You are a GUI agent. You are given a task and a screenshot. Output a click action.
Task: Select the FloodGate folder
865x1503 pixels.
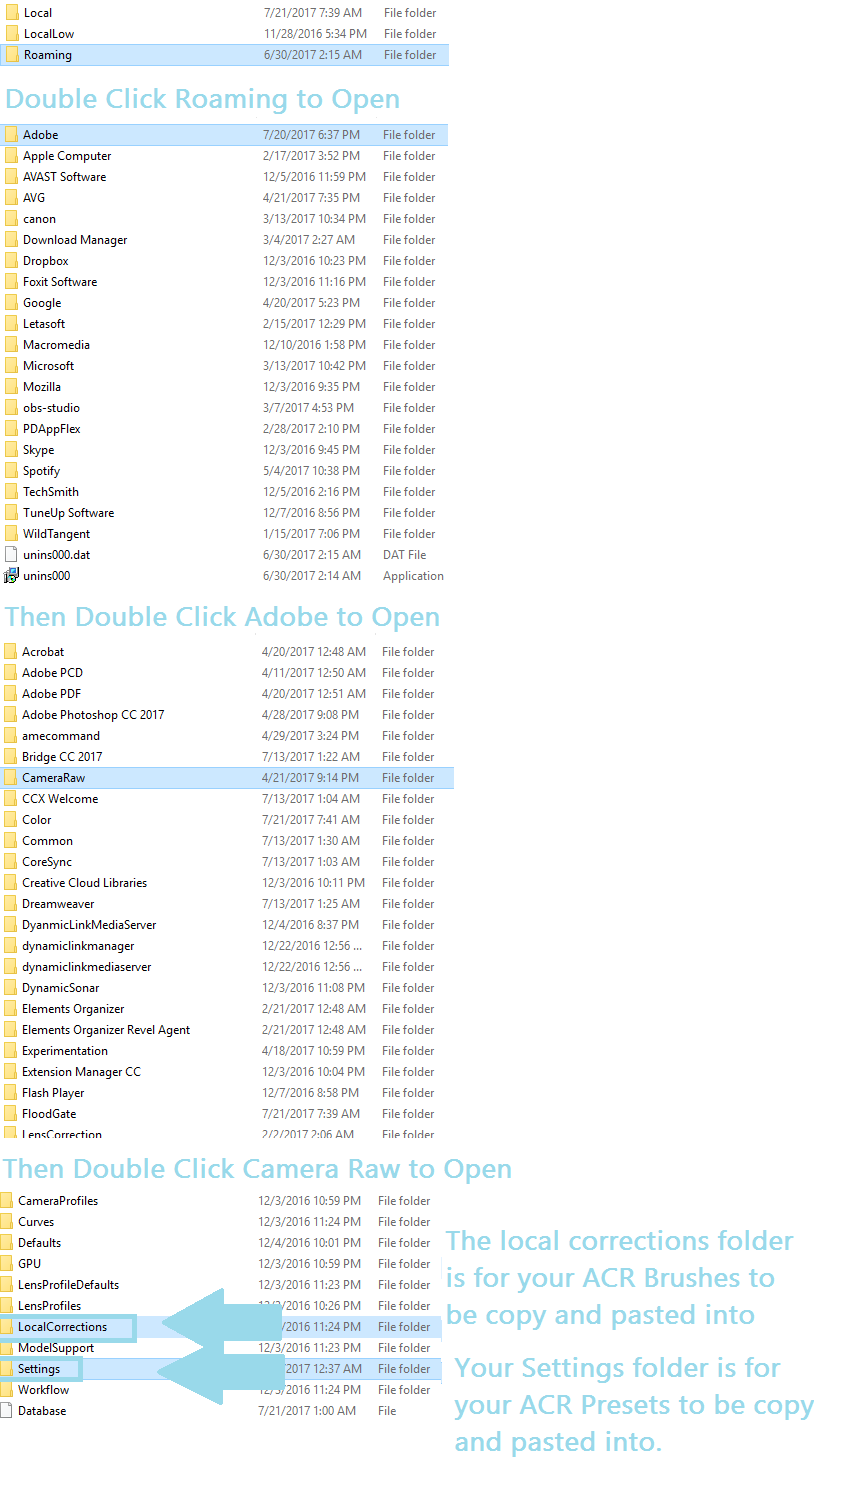pos(49,1114)
